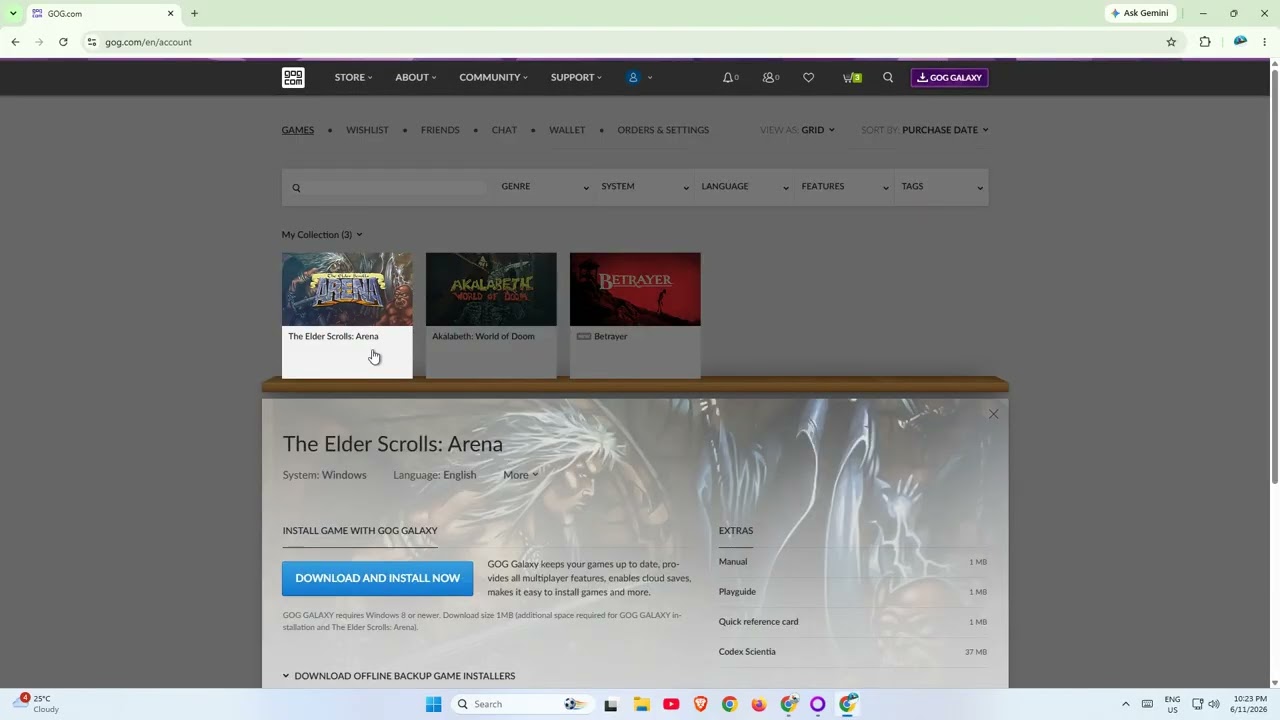1280x720 pixels.
Task: Click the GOG.com logo in the header
Action: pyautogui.click(x=293, y=77)
